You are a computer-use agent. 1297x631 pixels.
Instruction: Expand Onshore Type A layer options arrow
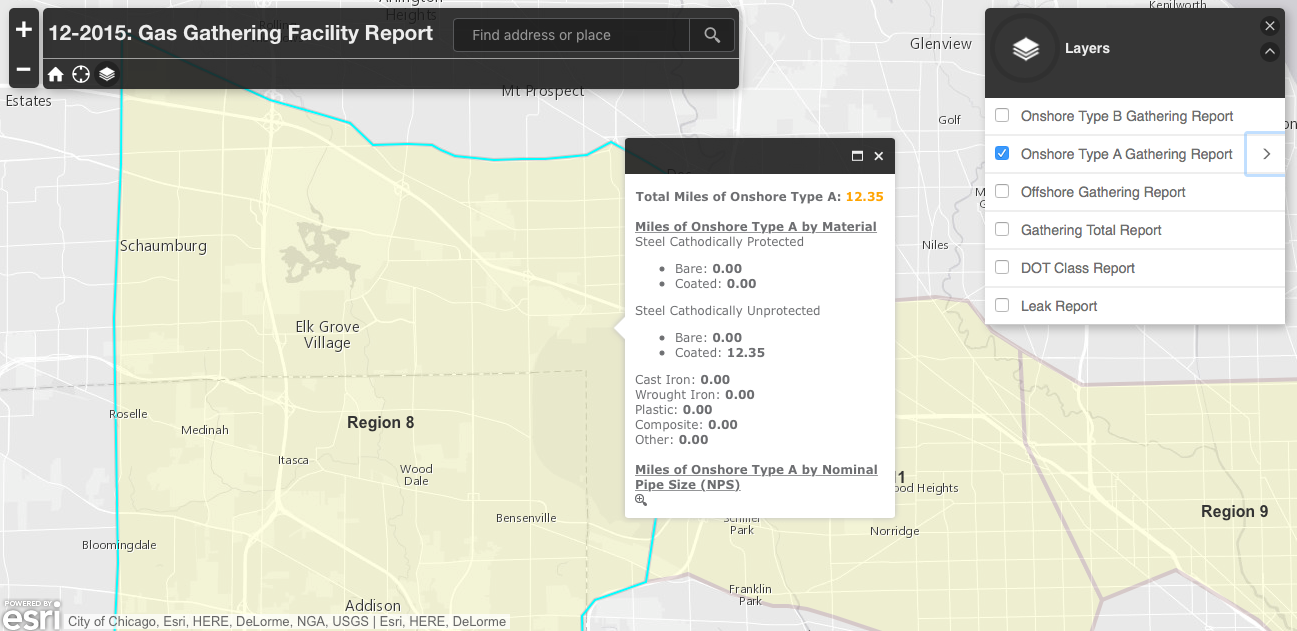click(1266, 154)
